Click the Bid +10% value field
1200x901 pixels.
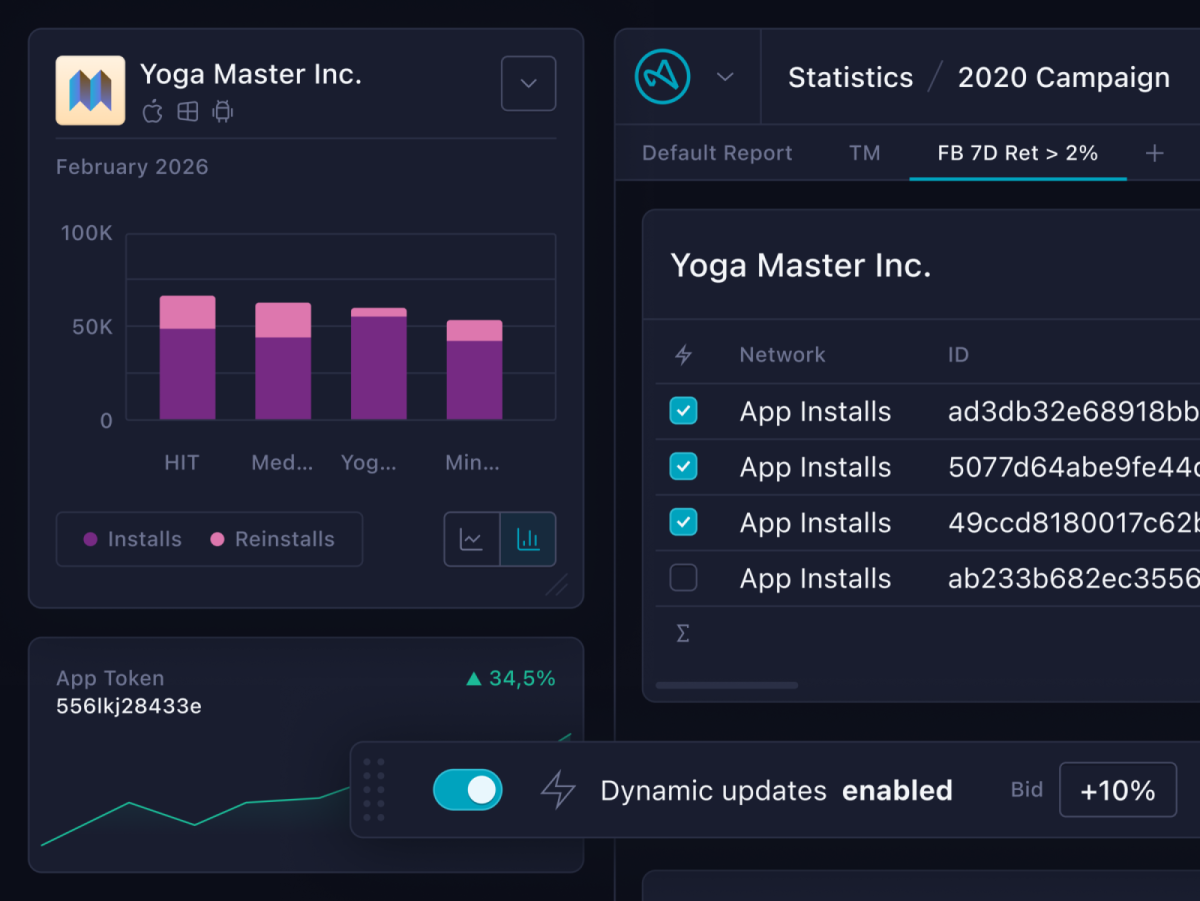point(1118,790)
